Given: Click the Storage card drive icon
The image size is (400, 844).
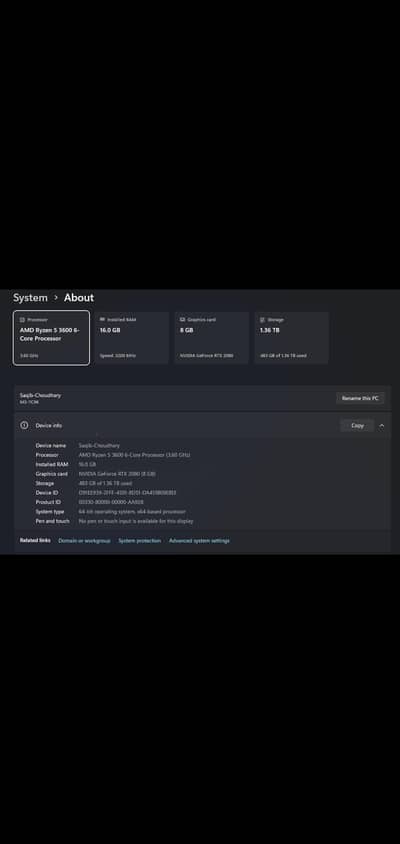Looking at the screenshot, I should coord(263,320).
